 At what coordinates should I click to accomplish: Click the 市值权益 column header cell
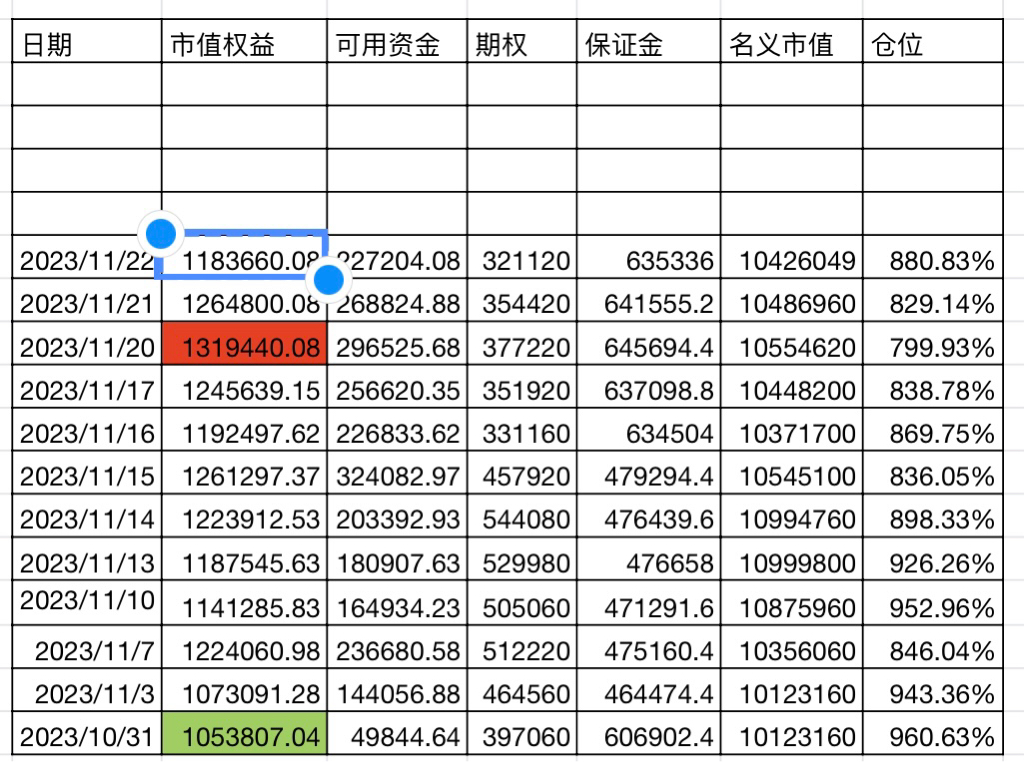point(244,45)
